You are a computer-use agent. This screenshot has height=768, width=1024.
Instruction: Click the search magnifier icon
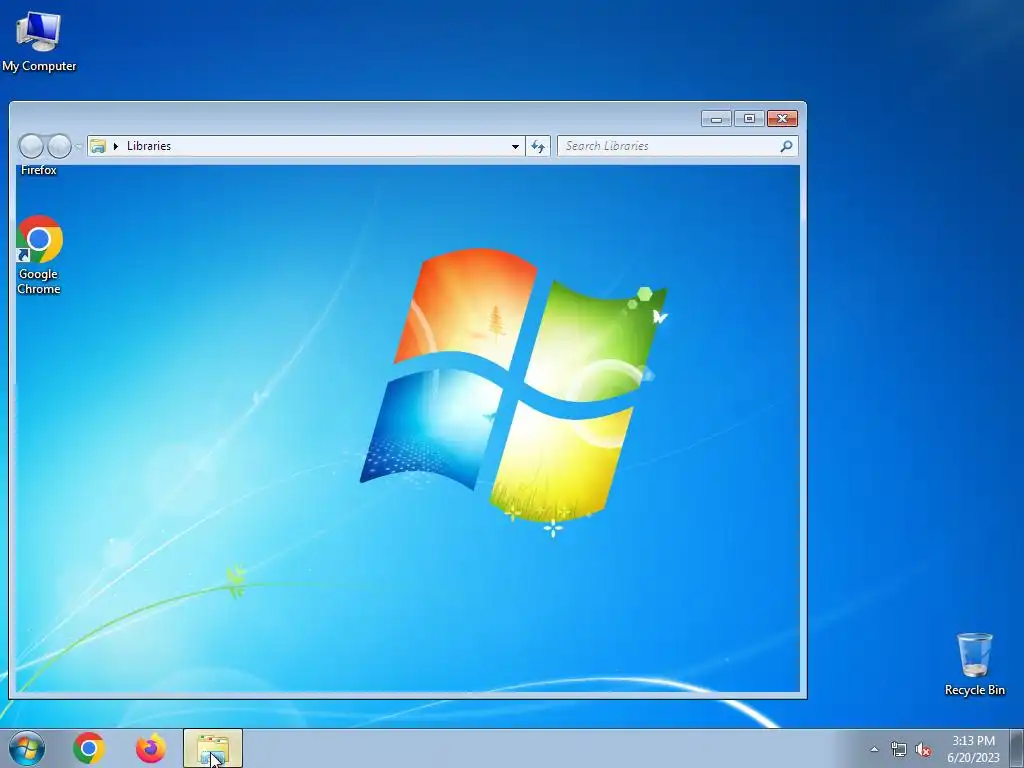coord(786,146)
